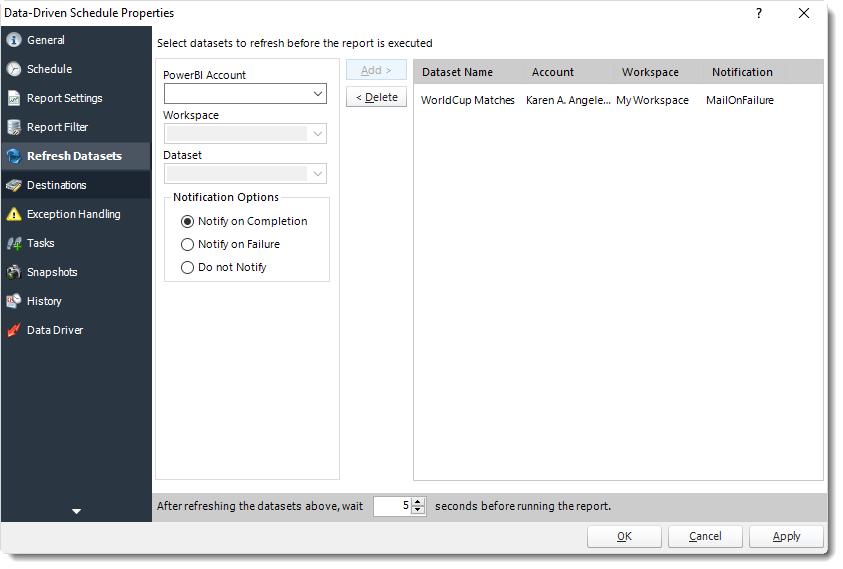Viewport: 843px width, 569px height.
Task: Expand sidebar with the down arrow
Action: [x=76, y=511]
